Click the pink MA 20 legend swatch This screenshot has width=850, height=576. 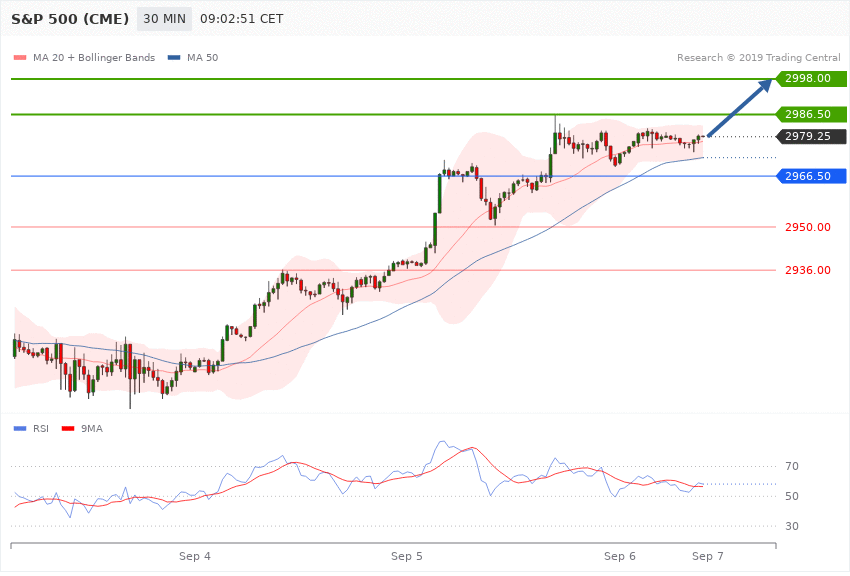pyautogui.click(x=20, y=57)
